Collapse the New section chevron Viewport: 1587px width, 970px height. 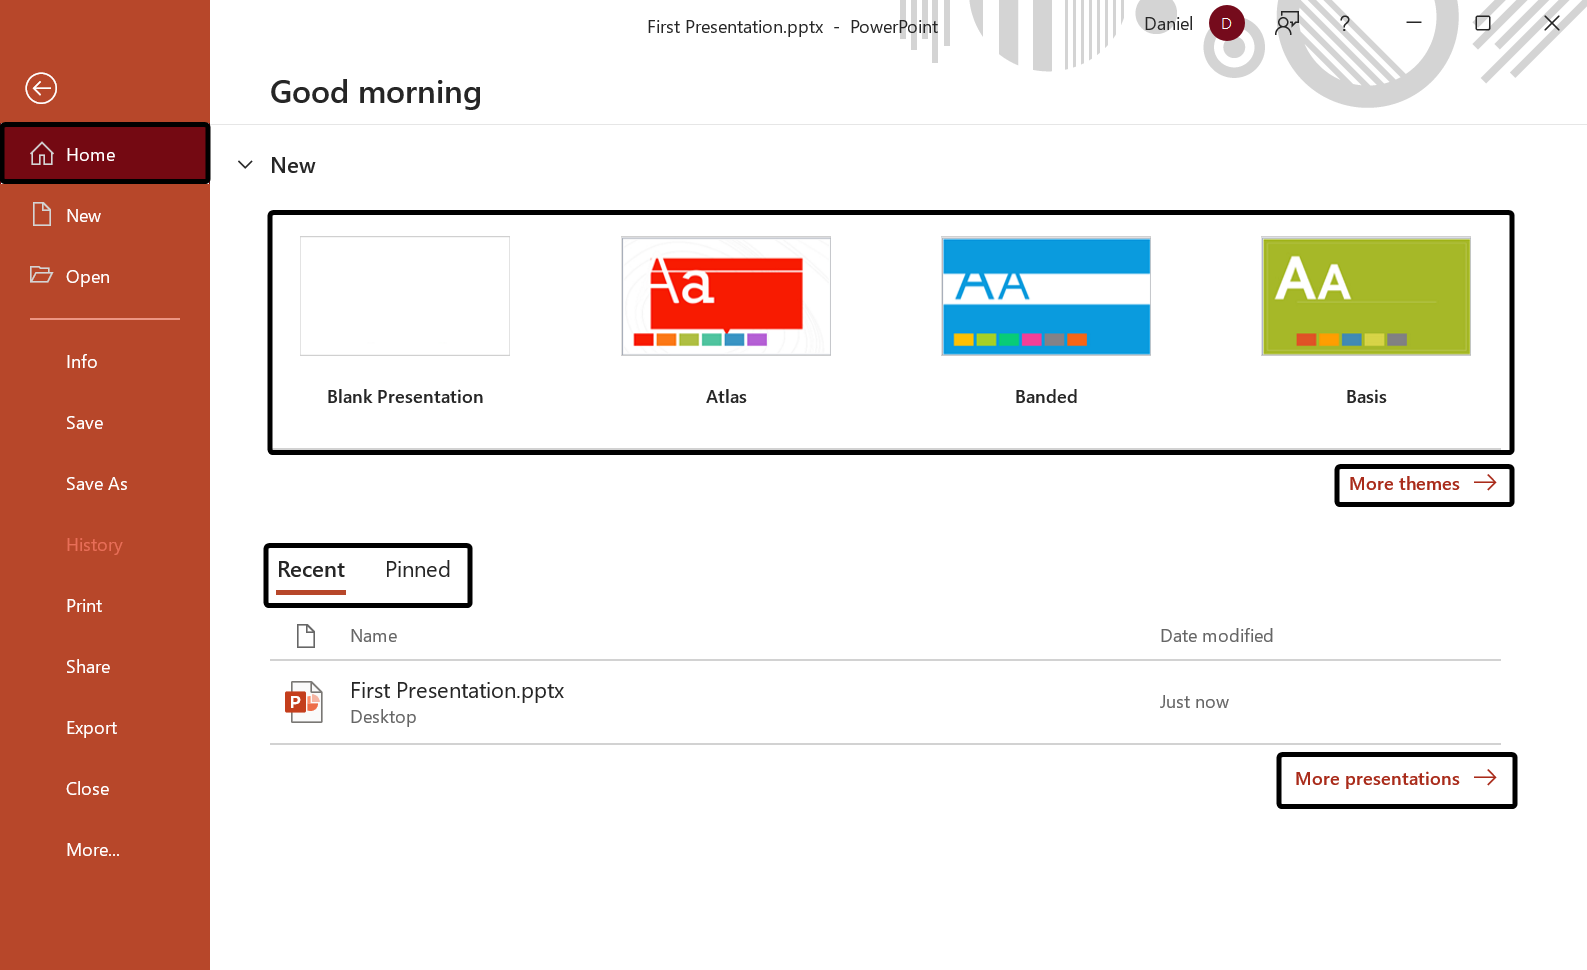point(245,165)
